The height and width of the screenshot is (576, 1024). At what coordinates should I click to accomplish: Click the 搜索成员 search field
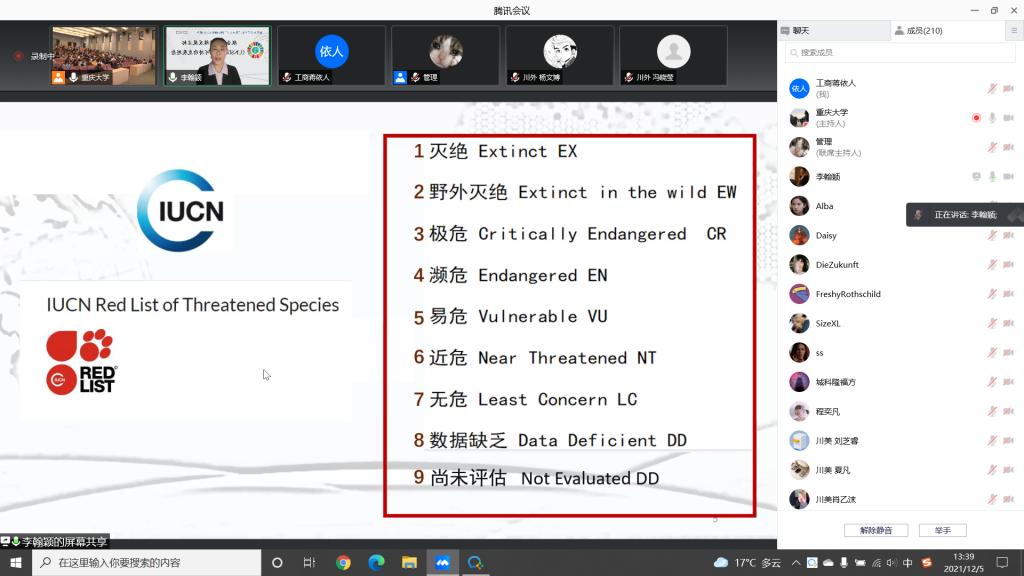click(900, 52)
